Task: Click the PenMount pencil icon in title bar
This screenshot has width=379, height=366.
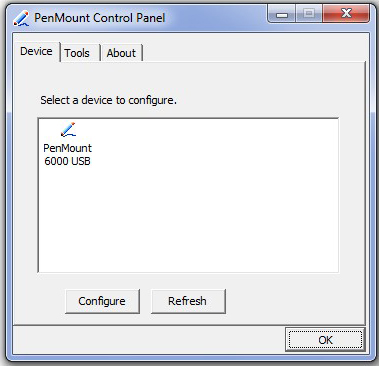Action: [x=21, y=18]
